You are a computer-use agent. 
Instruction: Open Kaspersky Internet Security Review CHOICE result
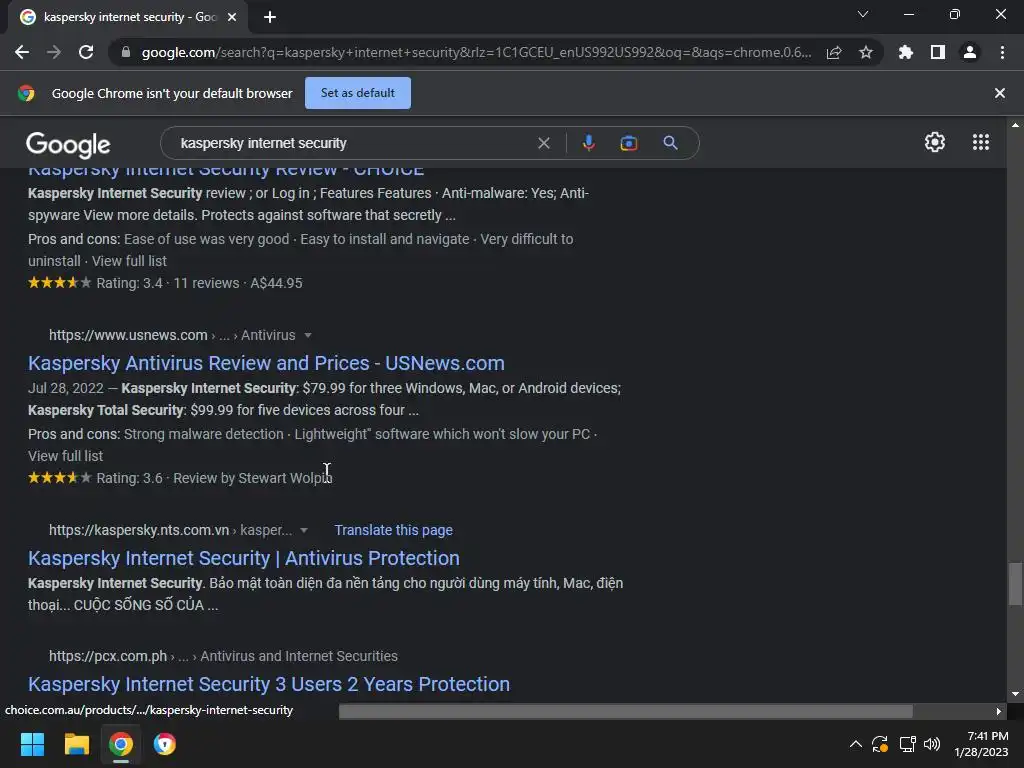click(226, 170)
